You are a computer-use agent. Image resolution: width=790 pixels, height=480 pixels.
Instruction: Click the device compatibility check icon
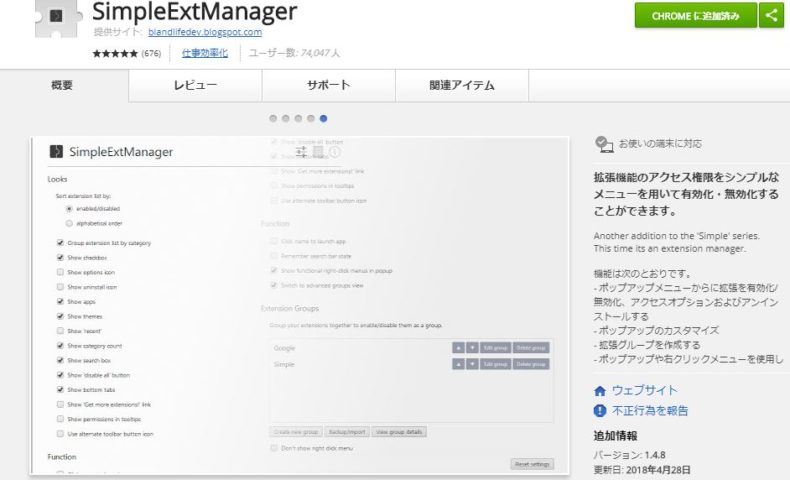[604, 144]
